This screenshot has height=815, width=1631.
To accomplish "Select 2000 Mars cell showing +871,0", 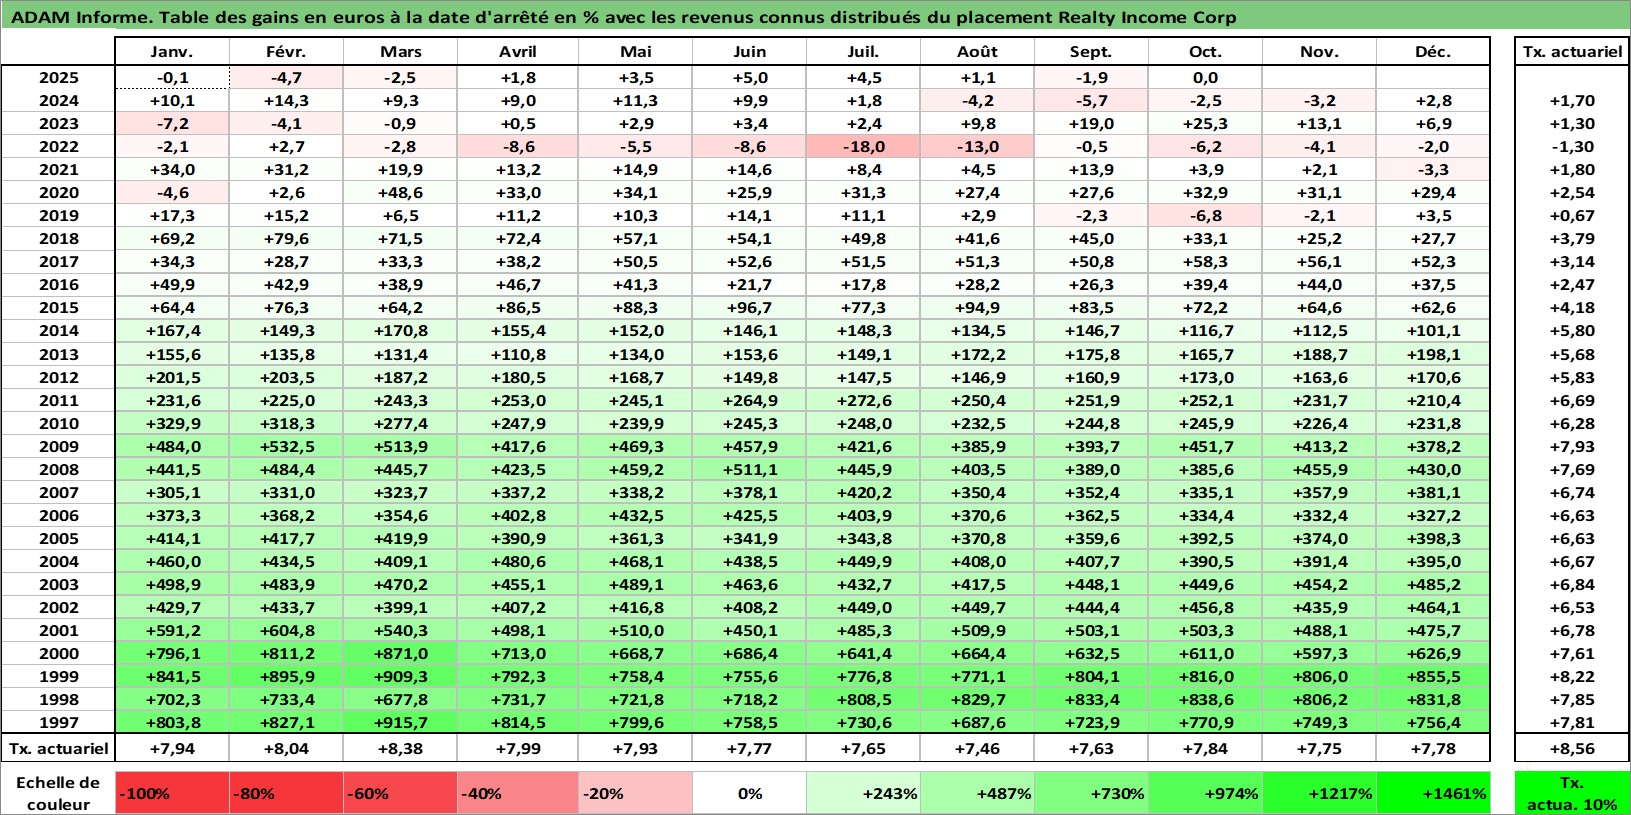I will (x=400, y=653).
